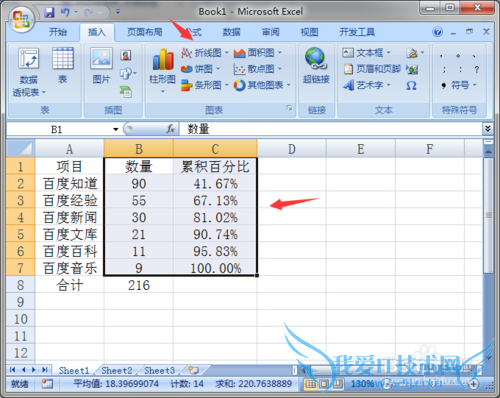Image resolution: width=500 pixels, height=398 pixels.
Task: Select cell showing 81.02%
Action: [x=215, y=217]
